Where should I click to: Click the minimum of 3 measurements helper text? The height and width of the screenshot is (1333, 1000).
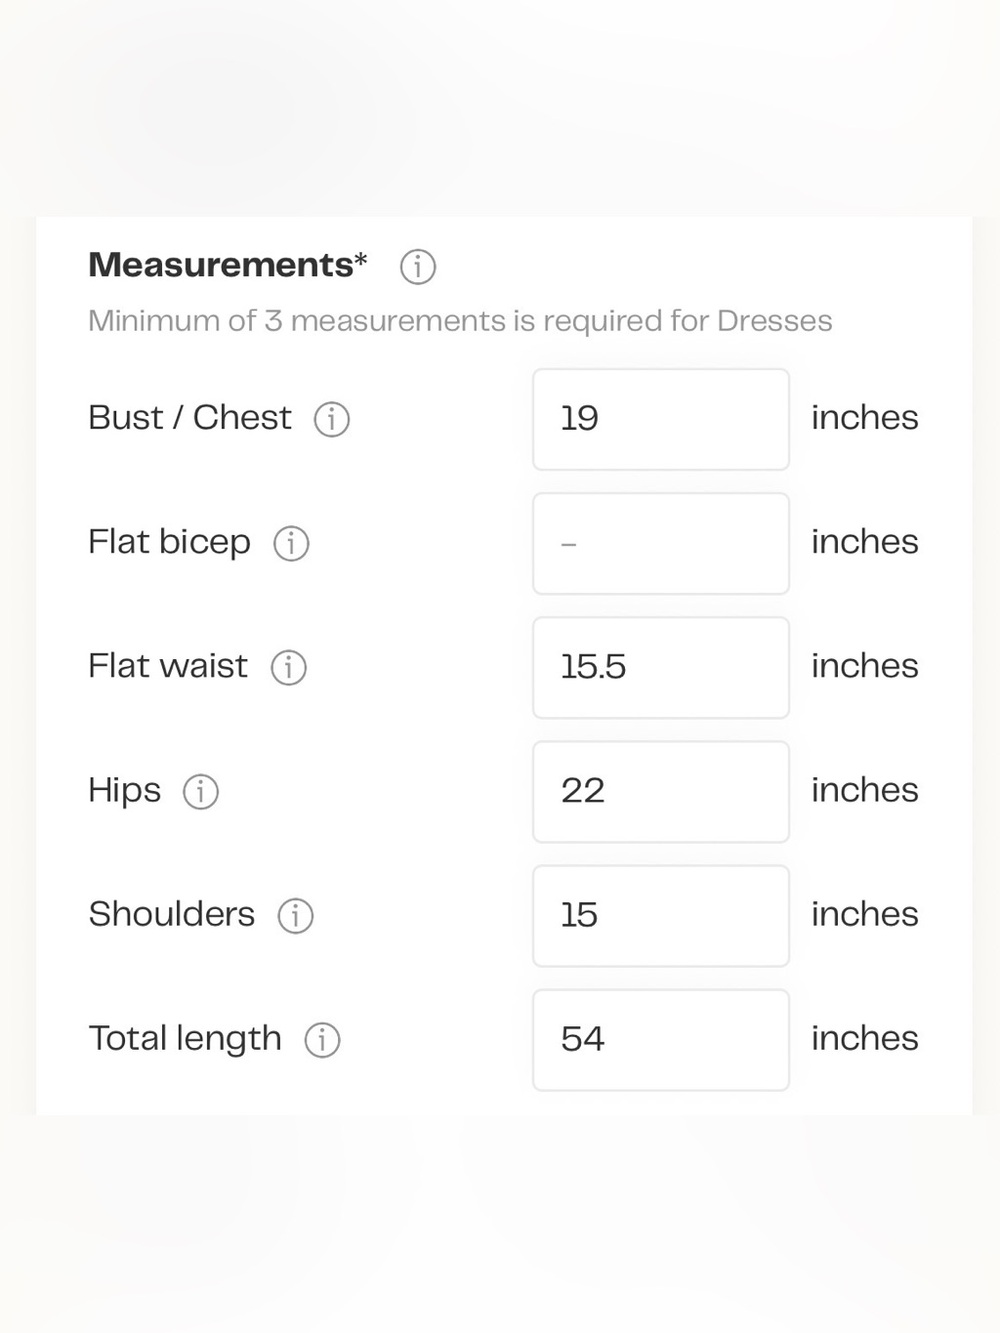[x=460, y=321]
